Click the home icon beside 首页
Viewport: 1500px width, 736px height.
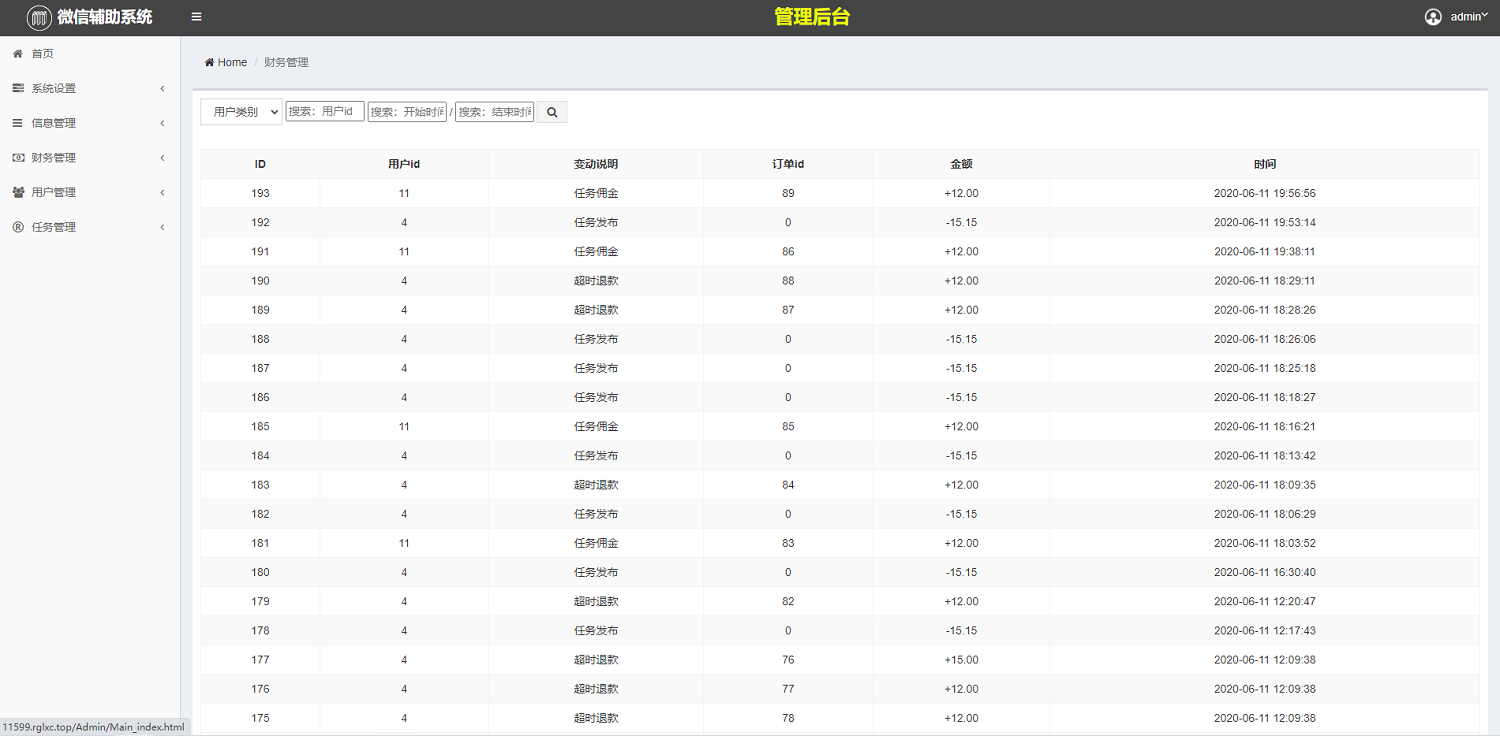click(18, 54)
